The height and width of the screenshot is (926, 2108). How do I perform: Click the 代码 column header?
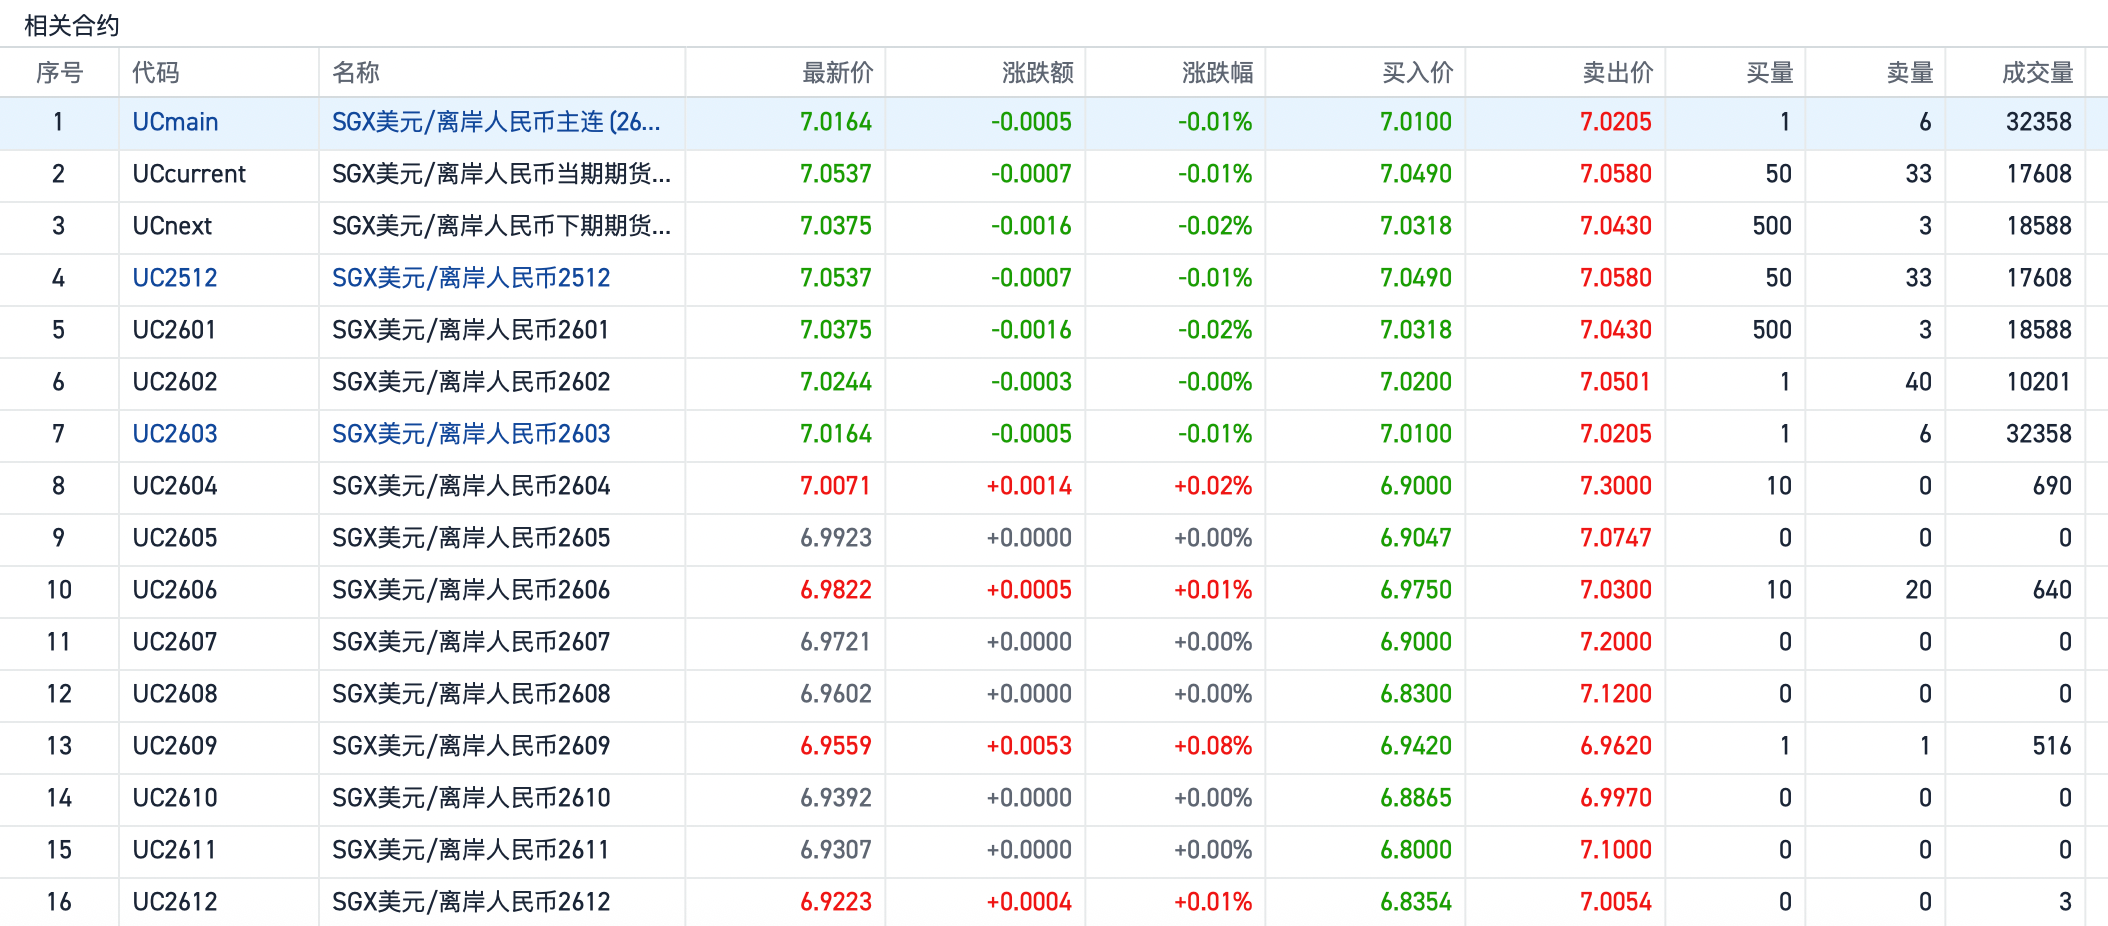(x=156, y=73)
